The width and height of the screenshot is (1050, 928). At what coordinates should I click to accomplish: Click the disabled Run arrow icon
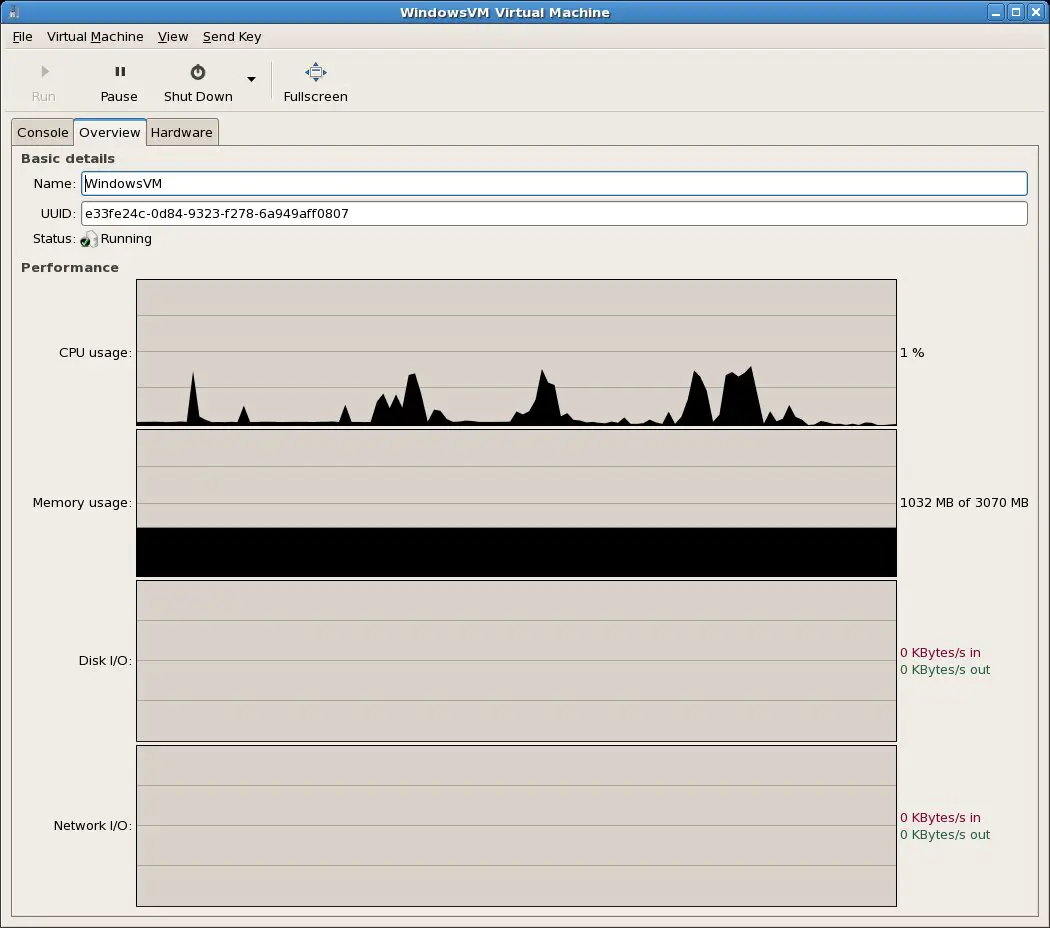coord(43,70)
